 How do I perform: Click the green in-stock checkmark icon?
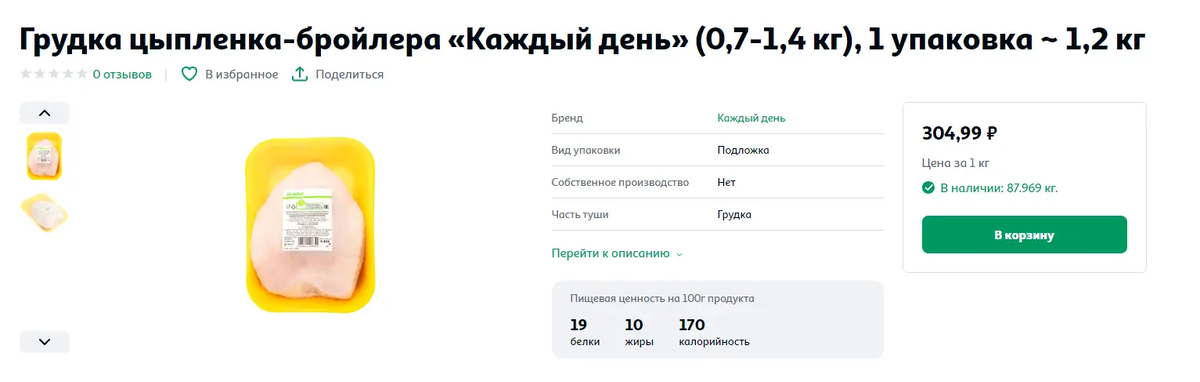point(928,187)
